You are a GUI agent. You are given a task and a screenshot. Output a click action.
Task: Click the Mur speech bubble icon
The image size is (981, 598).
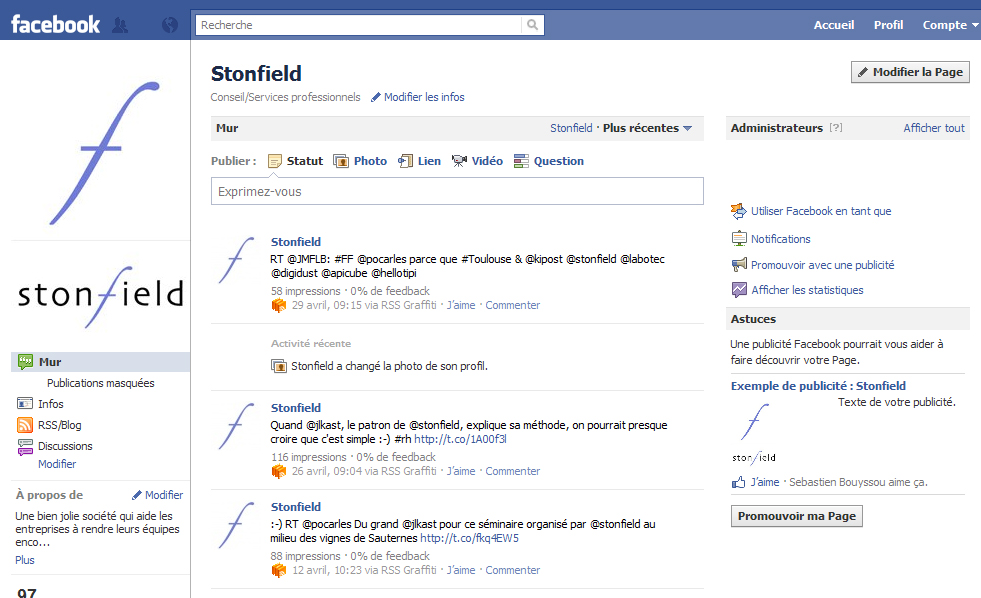tap(25, 362)
